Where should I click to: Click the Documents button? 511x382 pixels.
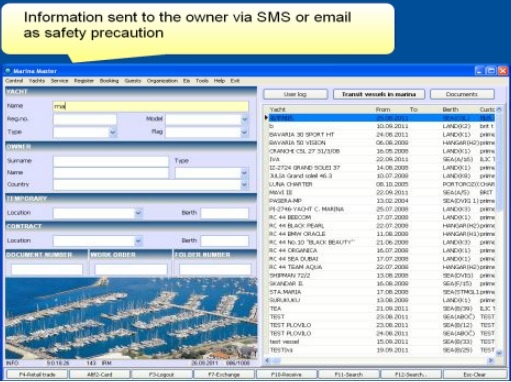(462, 94)
